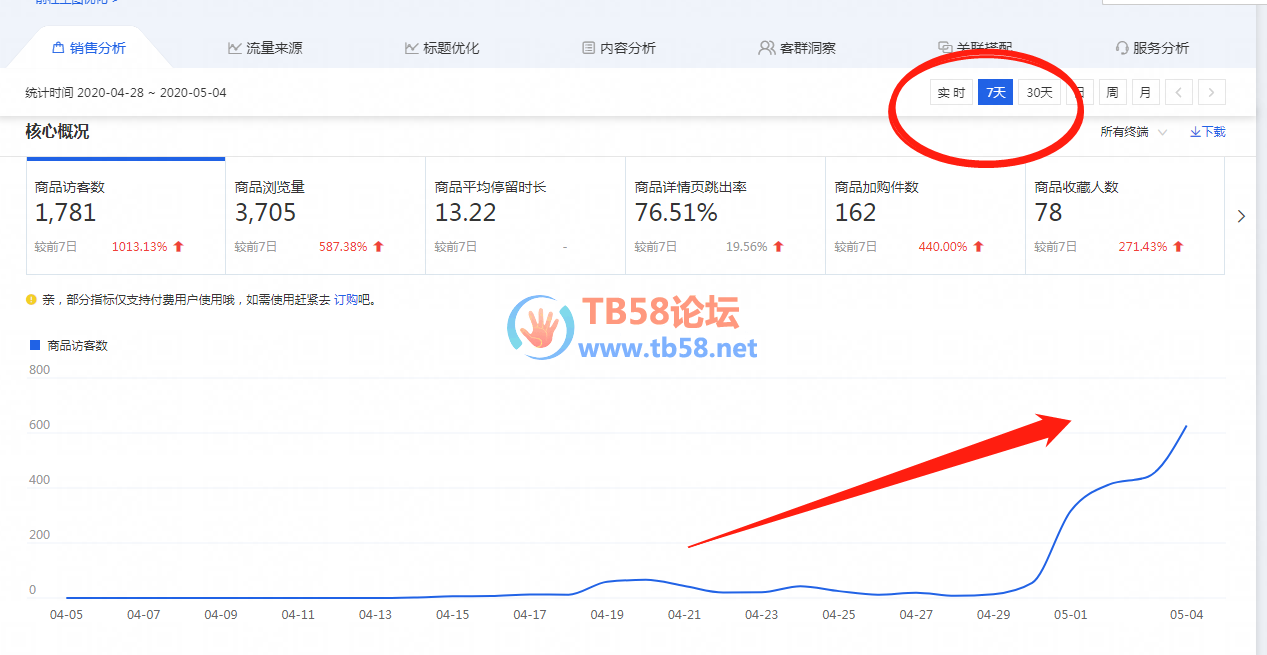
Task: Select the 商品访客数 metric card
Action: tap(125, 215)
